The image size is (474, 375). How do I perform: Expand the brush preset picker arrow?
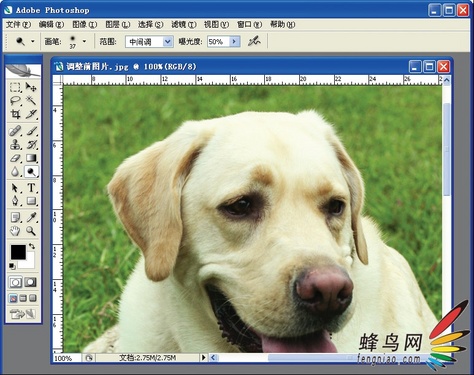coord(84,41)
